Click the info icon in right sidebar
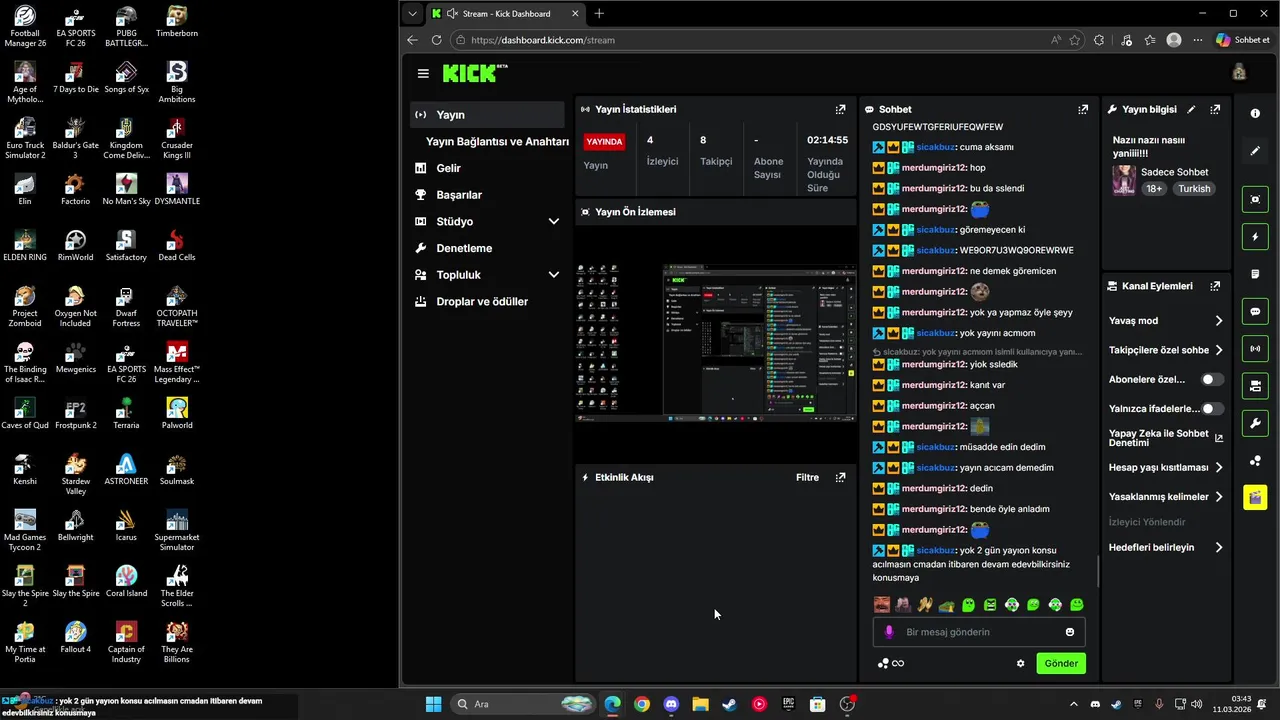 1255,113
